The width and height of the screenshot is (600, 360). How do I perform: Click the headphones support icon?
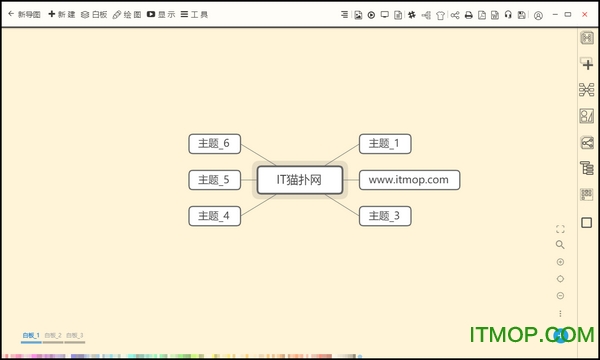pos(508,15)
